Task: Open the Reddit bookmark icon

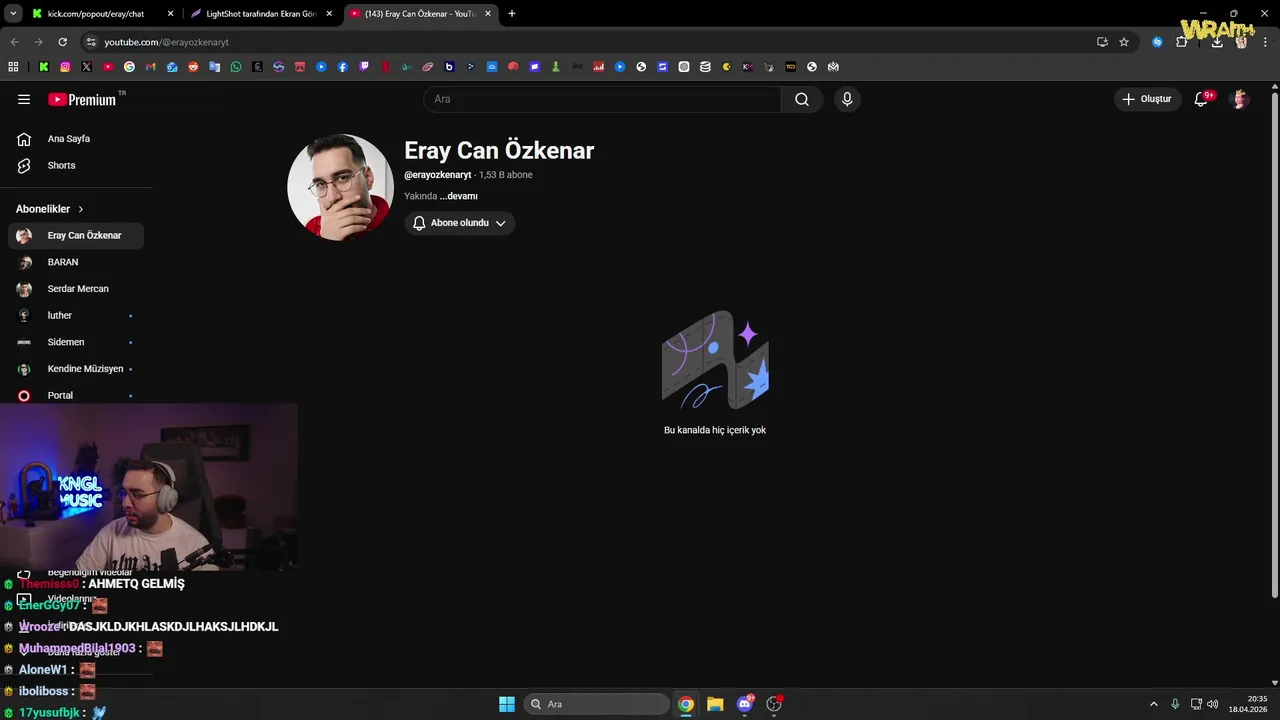Action: [x=193, y=67]
